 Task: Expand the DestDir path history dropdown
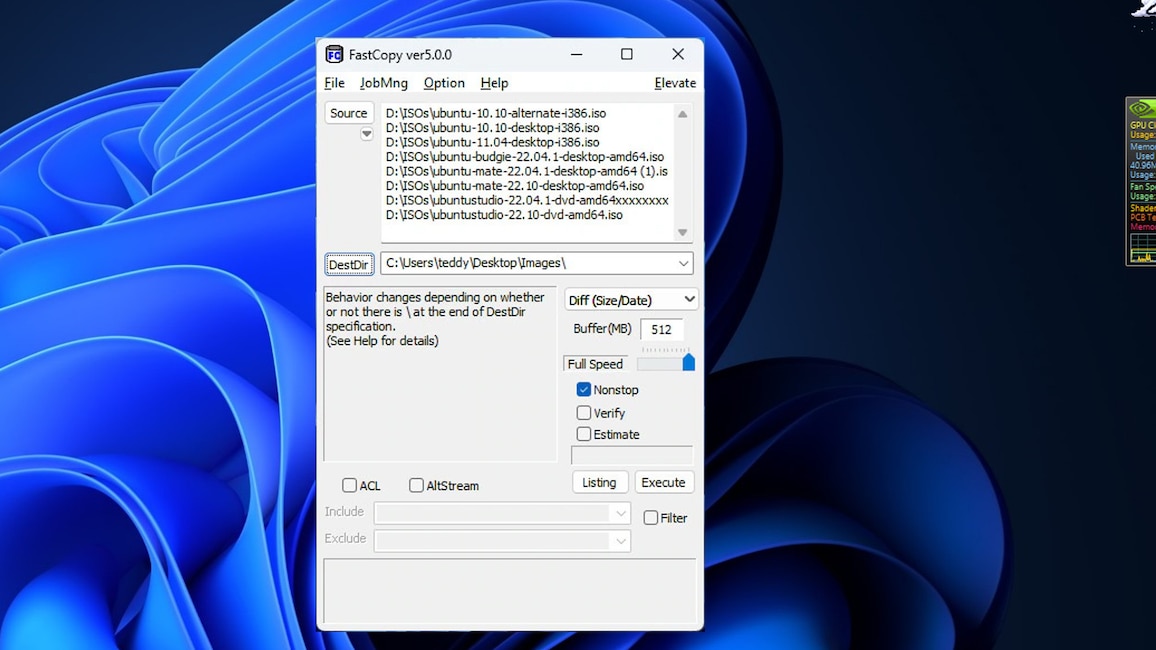tap(683, 263)
